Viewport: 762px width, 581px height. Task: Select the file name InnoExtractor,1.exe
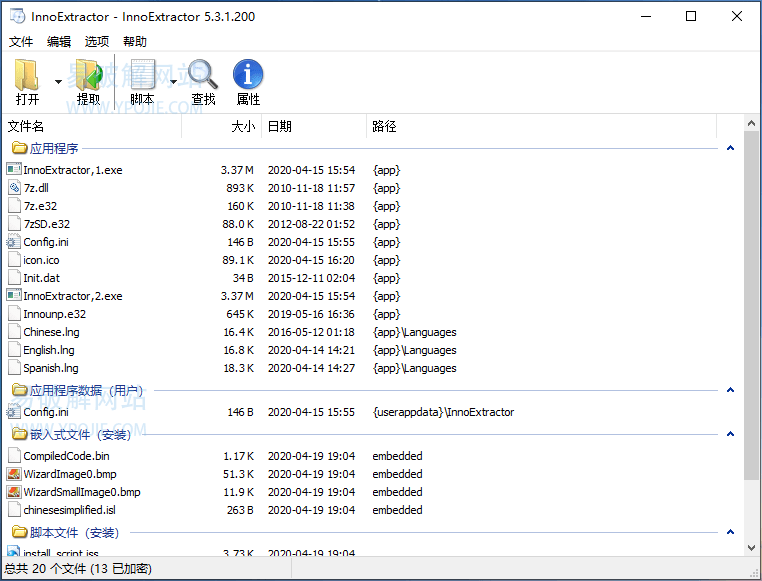coord(73,170)
